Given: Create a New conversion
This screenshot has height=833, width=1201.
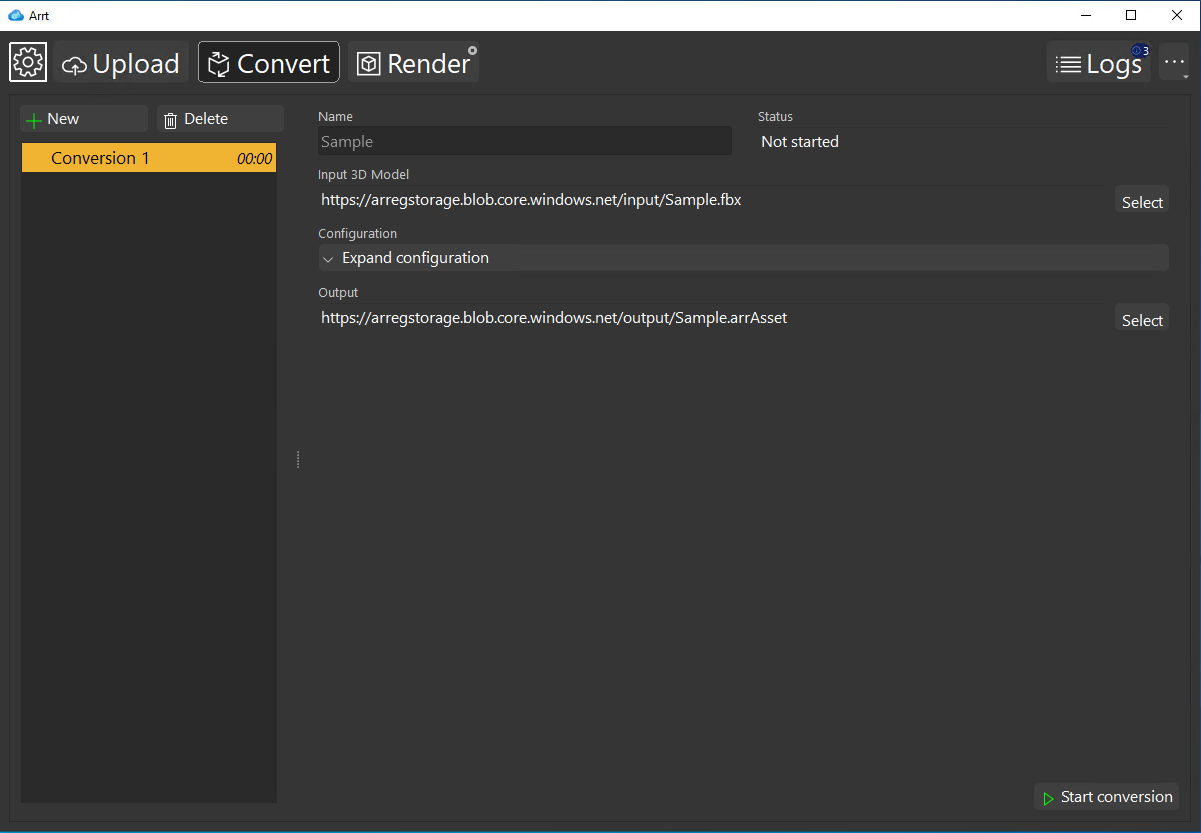Looking at the screenshot, I should click(84, 119).
